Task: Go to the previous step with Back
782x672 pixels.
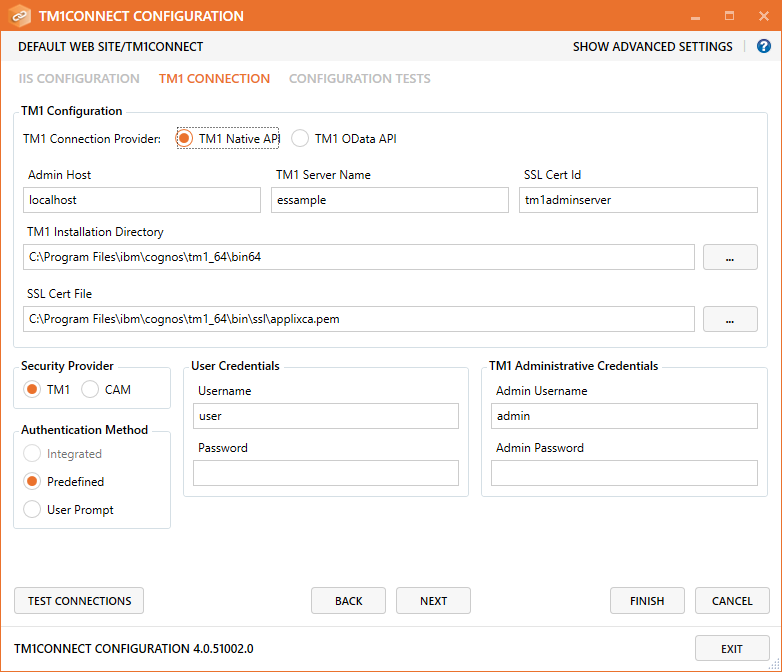Action: [x=349, y=601]
